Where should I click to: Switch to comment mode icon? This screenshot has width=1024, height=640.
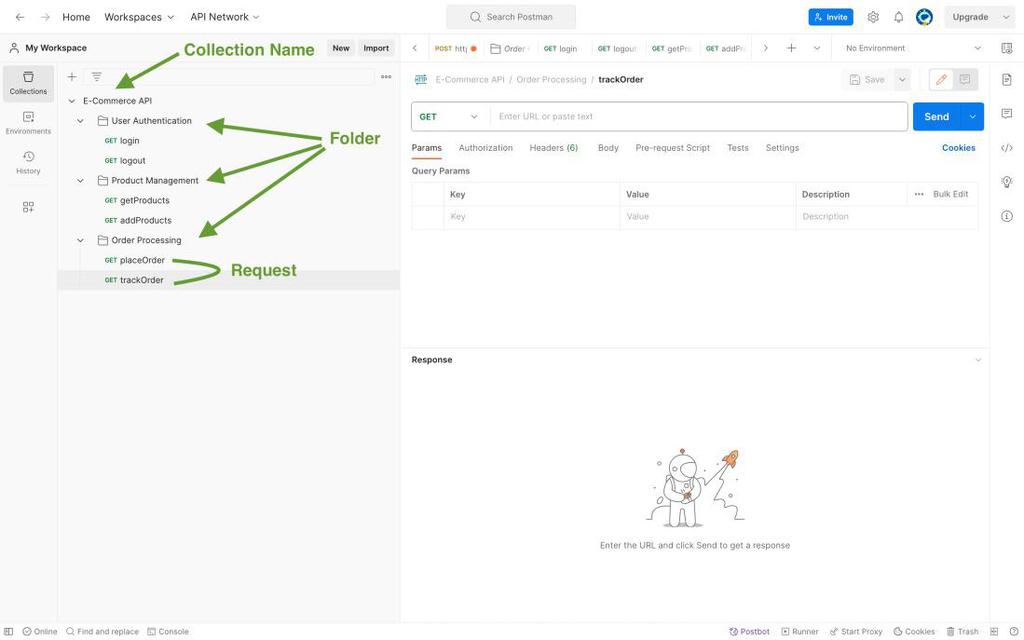point(965,80)
